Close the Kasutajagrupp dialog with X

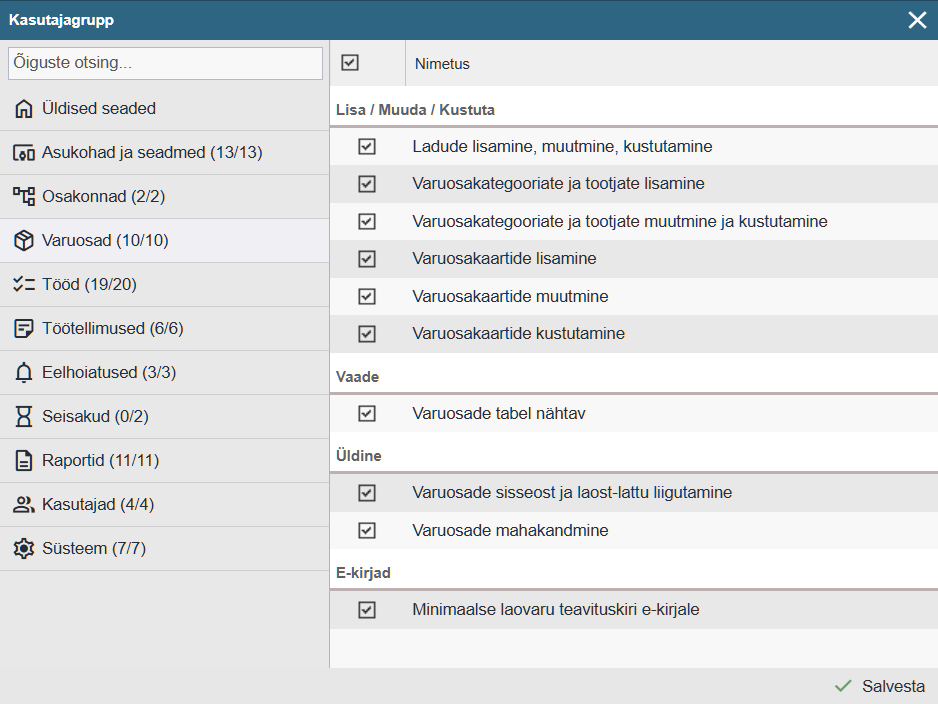(917, 20)
